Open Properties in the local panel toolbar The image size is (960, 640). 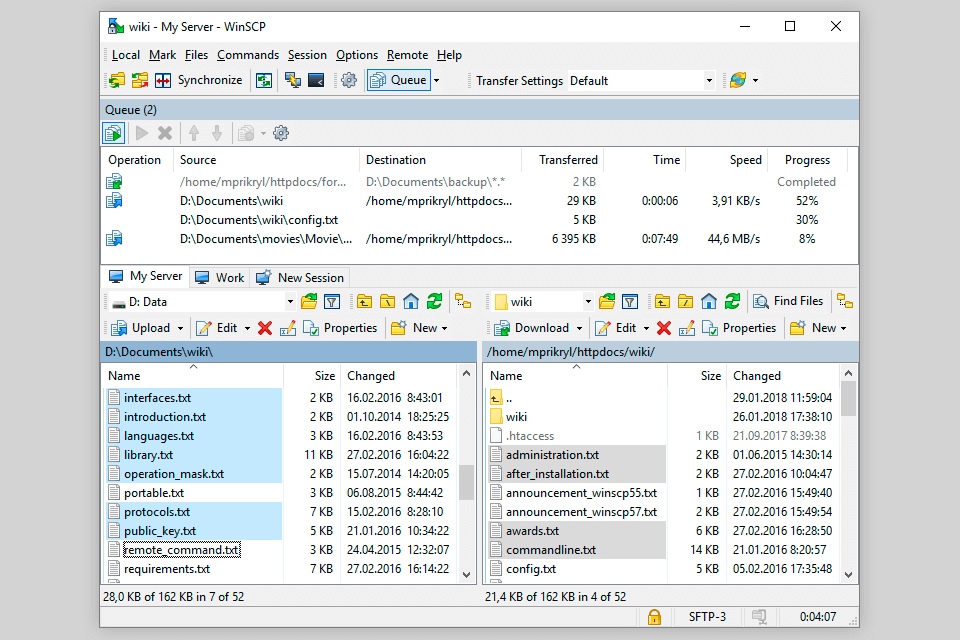[x=340, y=328]
